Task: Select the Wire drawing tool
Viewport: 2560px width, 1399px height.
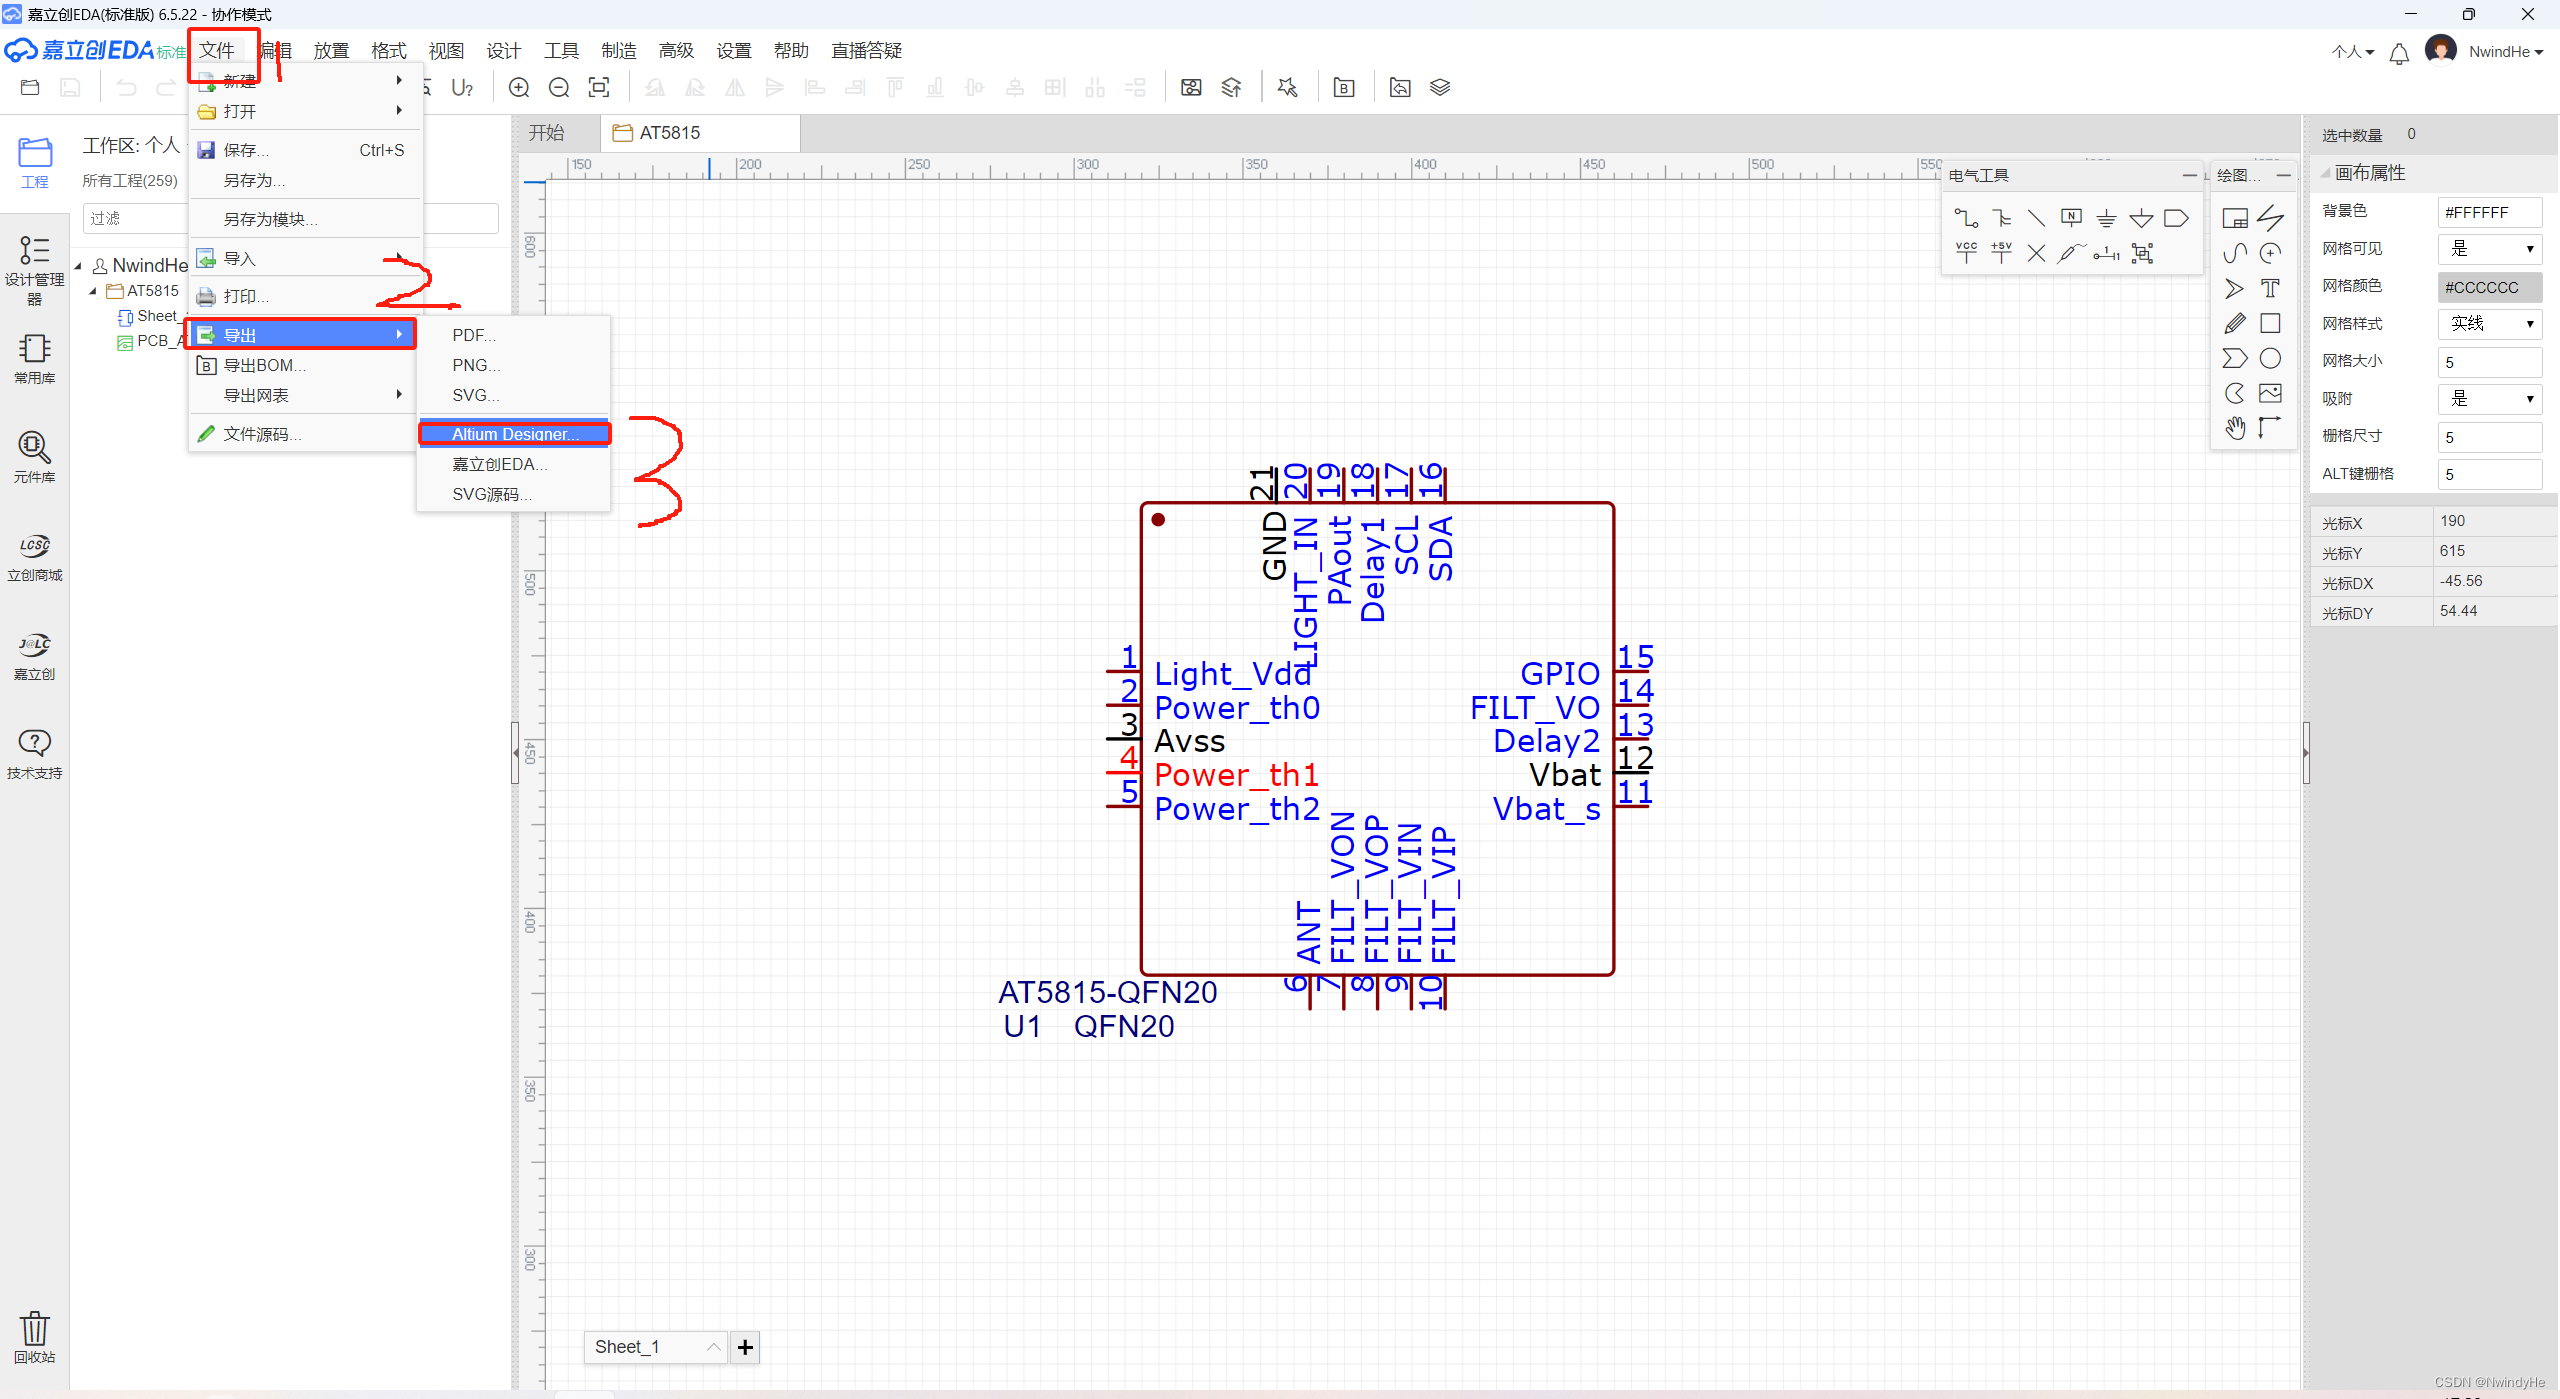Action: click(x=1966, y=218)
